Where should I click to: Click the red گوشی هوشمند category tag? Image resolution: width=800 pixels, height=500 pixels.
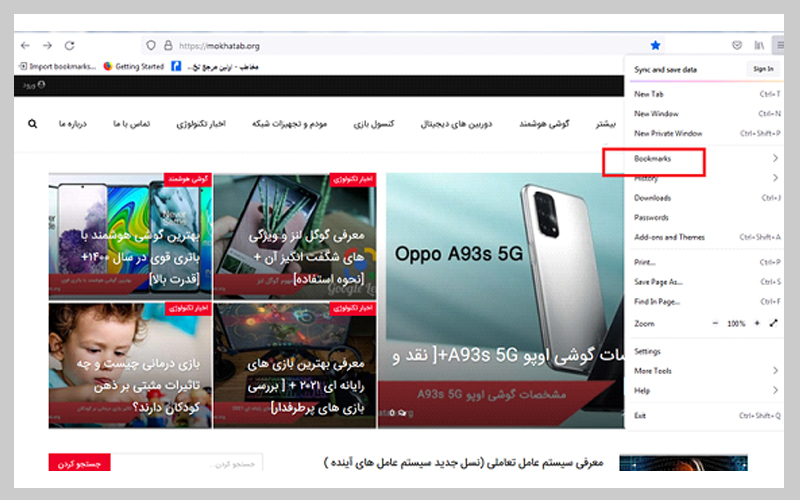point(188,179)
